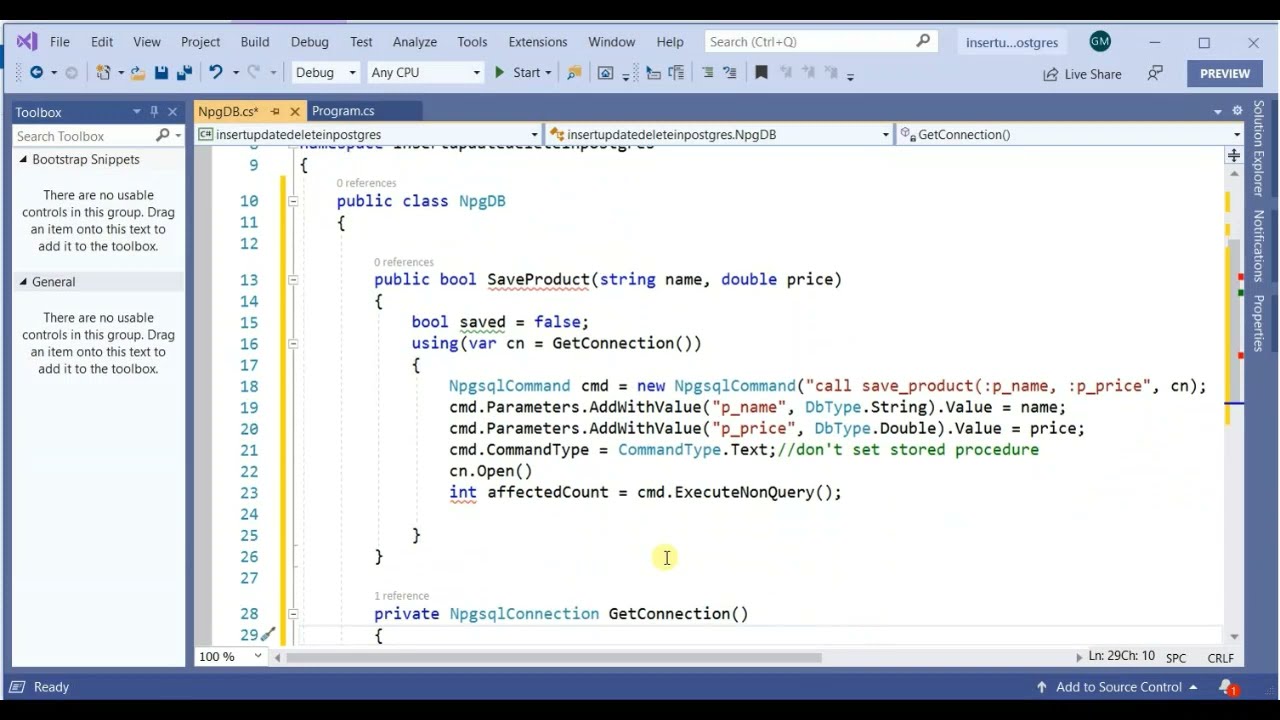
Task: Save the current file with the floppy icon
Action: (x=161, y=72)
